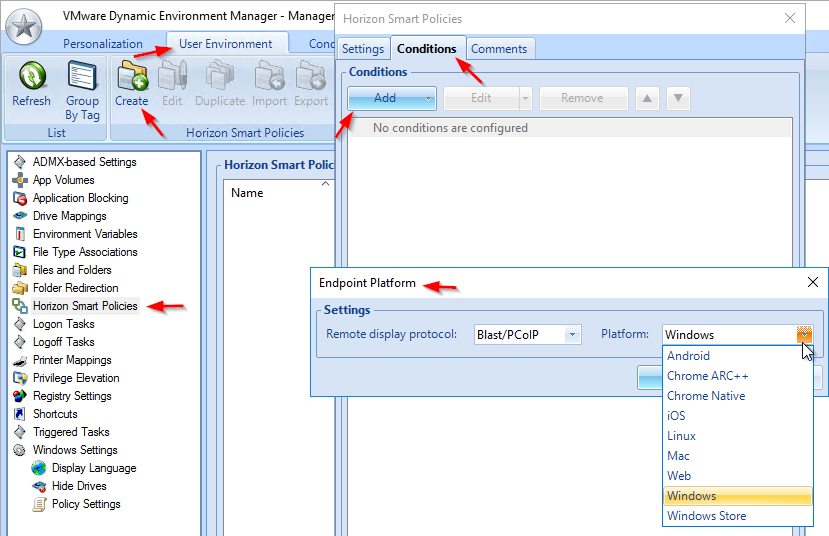Select Logon Tasks in tree

63,324
